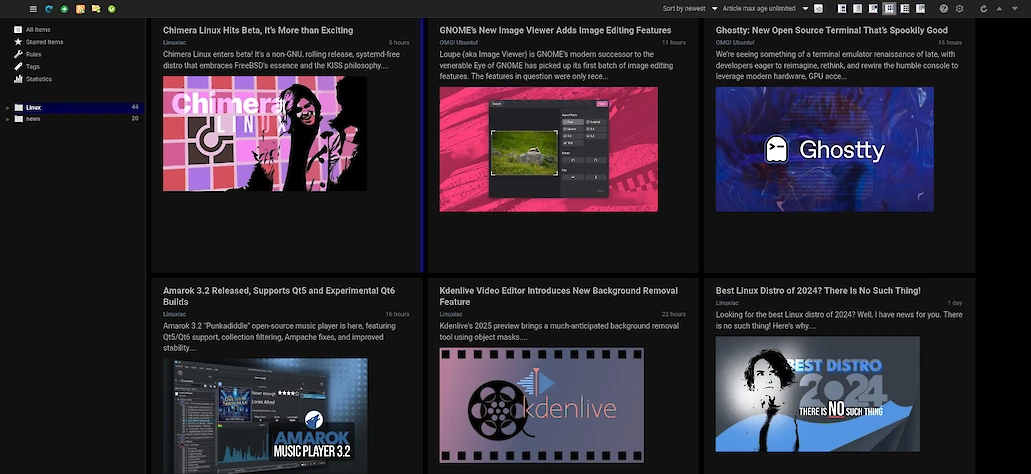
Task: Click the Linuxiac source on Amarok article
Action: coord(174,314)
